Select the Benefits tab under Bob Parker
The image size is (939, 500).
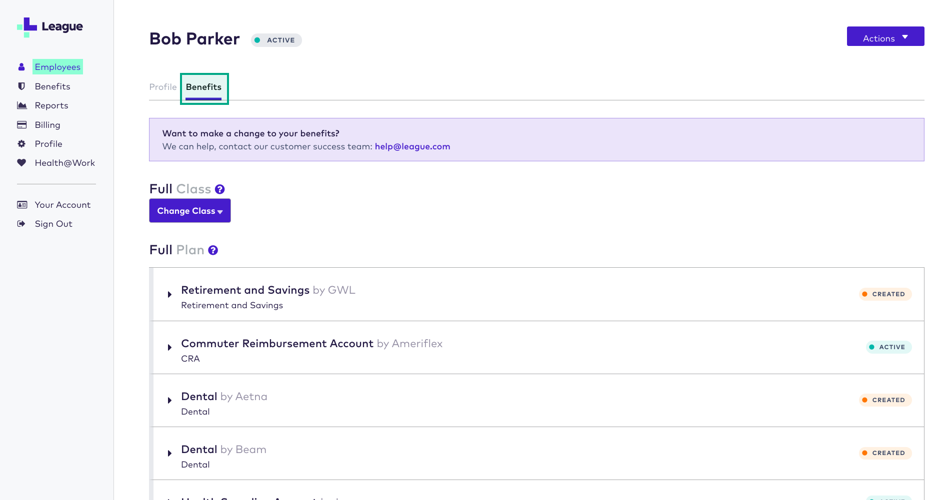[204, 87]
